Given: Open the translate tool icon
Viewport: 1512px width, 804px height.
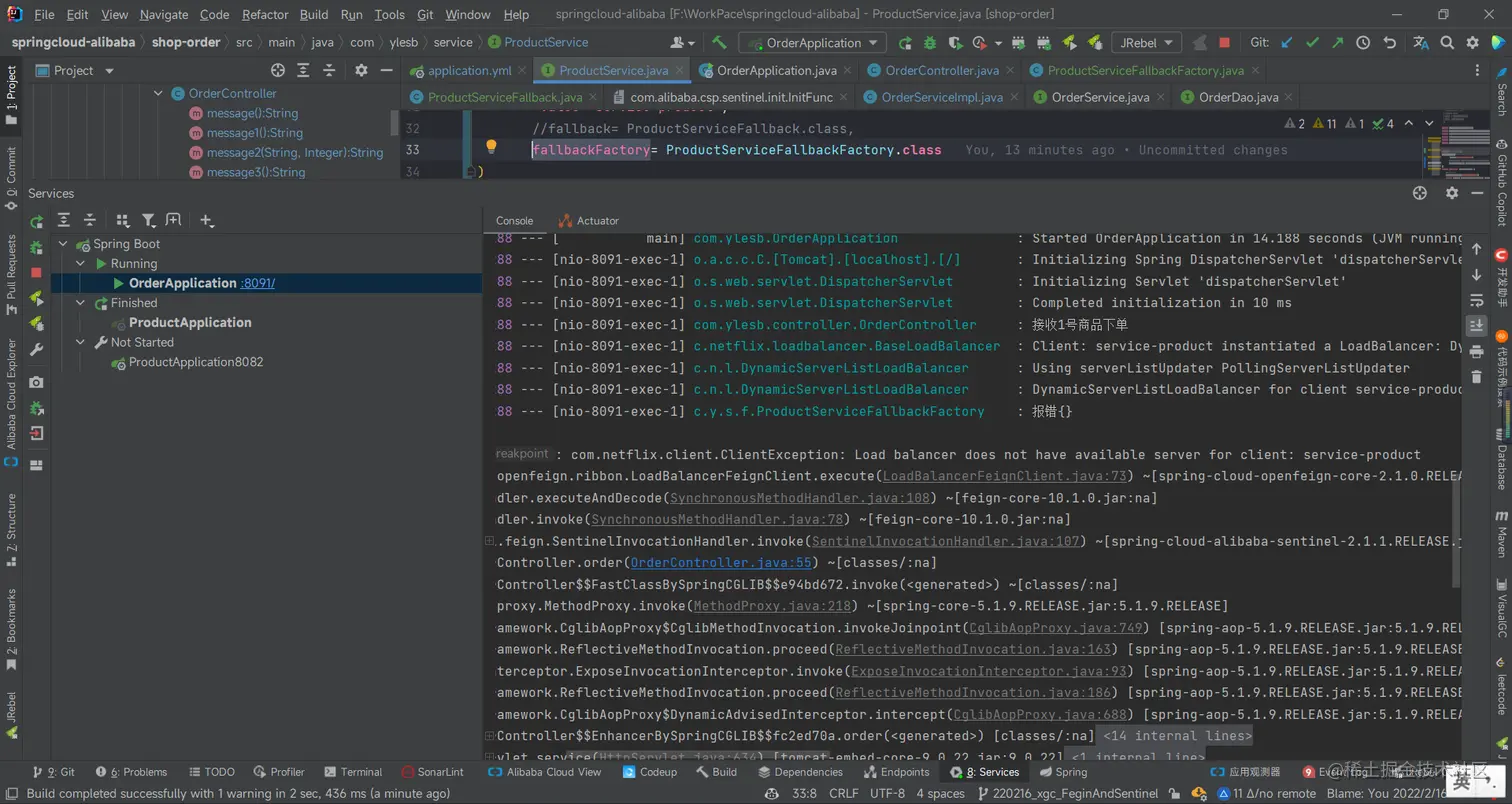Looking at the screenshot, I should 1421,43.
